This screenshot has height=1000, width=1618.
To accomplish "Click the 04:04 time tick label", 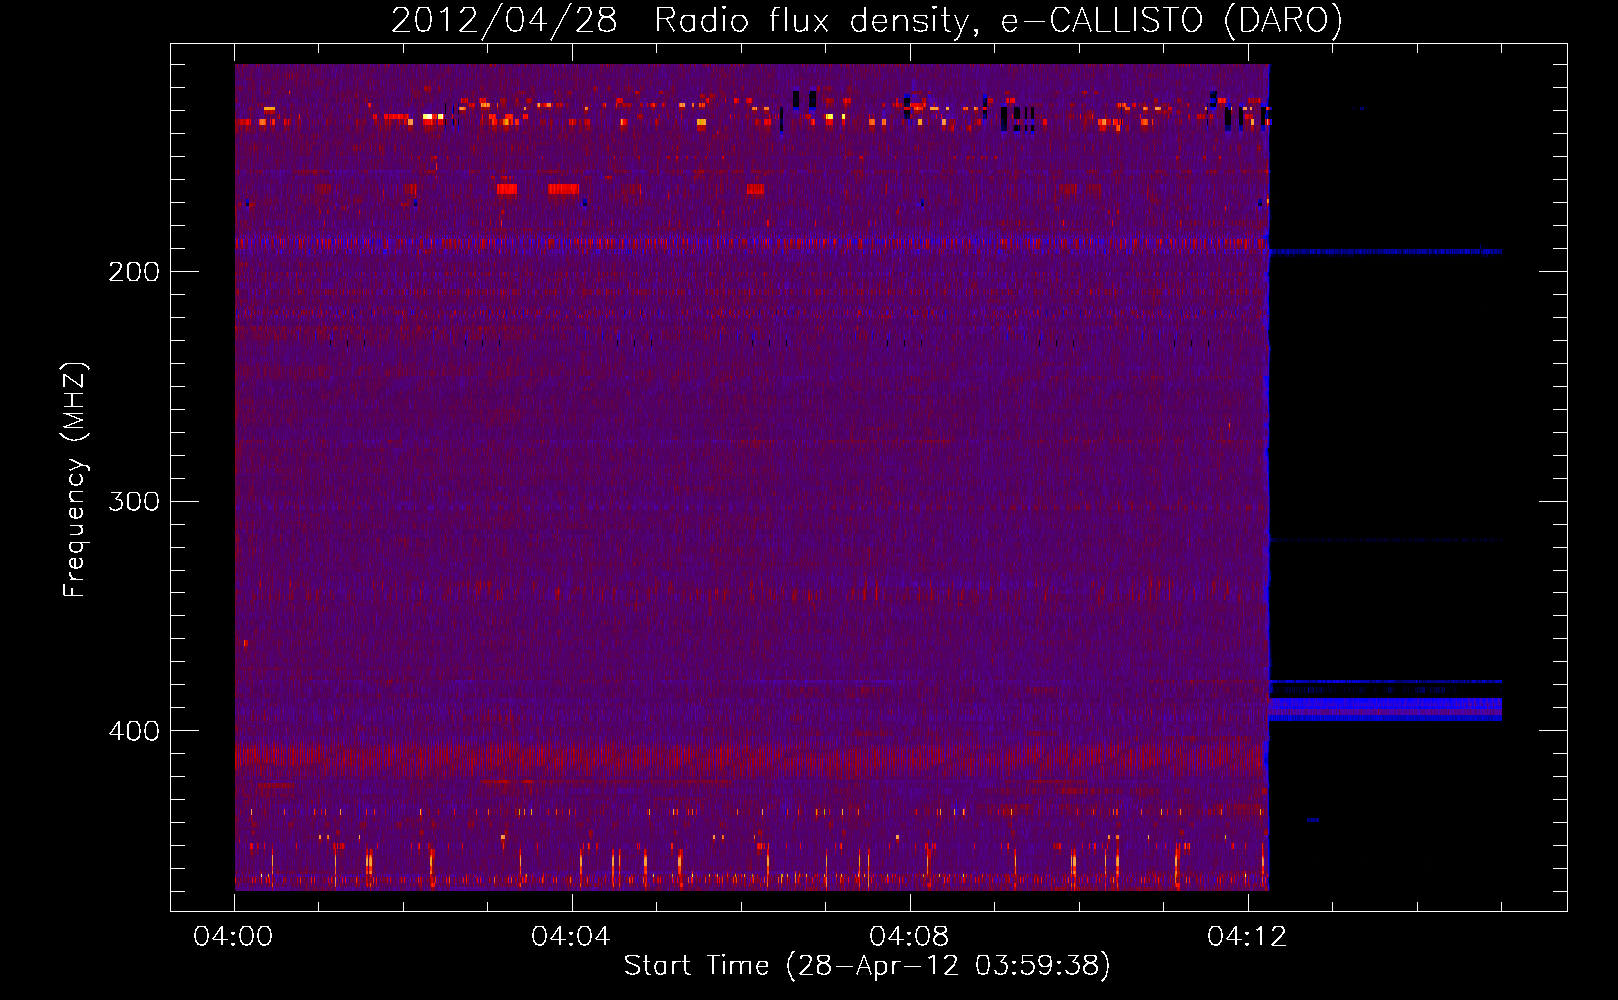I will 571,936.
